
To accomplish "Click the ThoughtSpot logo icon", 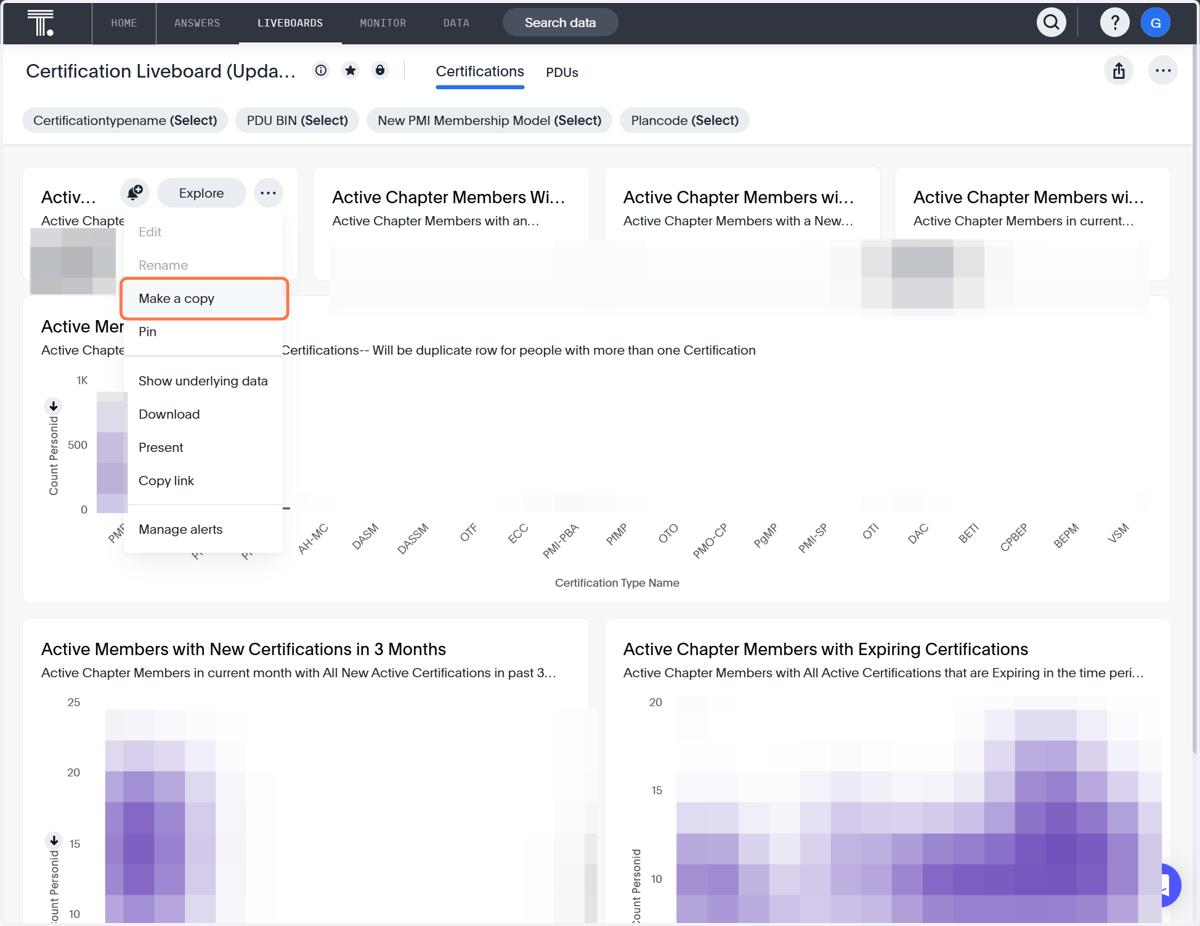I will click(41, 22).
